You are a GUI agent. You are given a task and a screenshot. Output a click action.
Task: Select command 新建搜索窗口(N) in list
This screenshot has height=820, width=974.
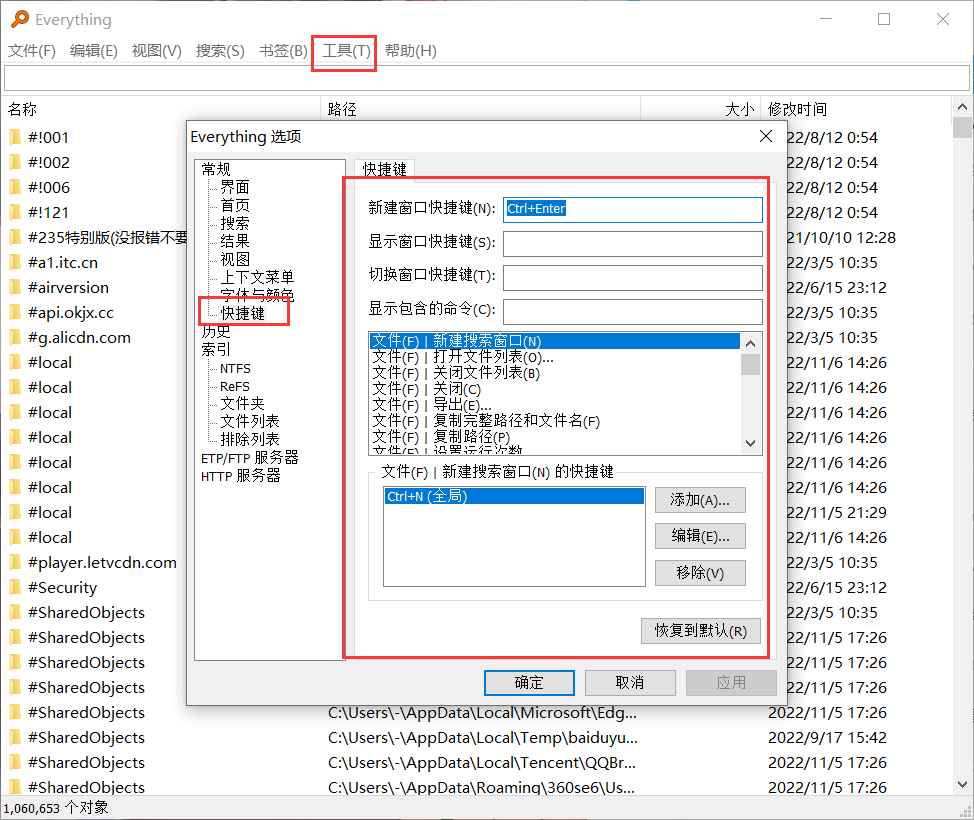pyautogui.click(x=554, y=341)
